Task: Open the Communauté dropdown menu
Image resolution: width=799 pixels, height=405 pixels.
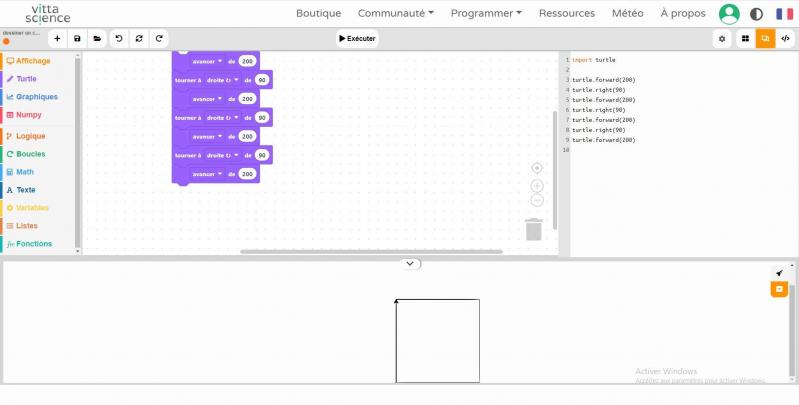Action: pyautogui.click(x=396, y=13)
